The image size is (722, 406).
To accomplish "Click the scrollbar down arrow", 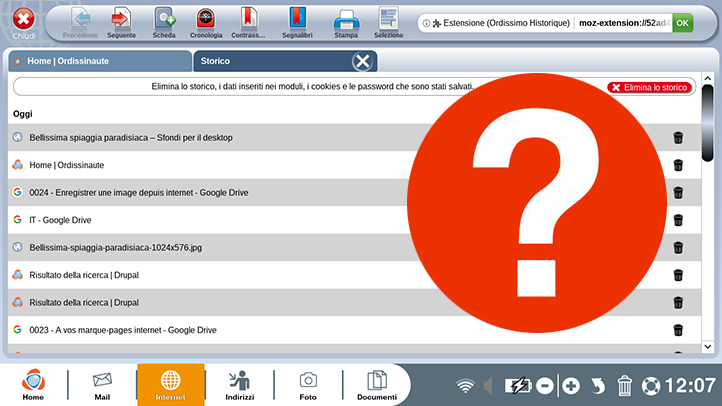I will (708, 347).
